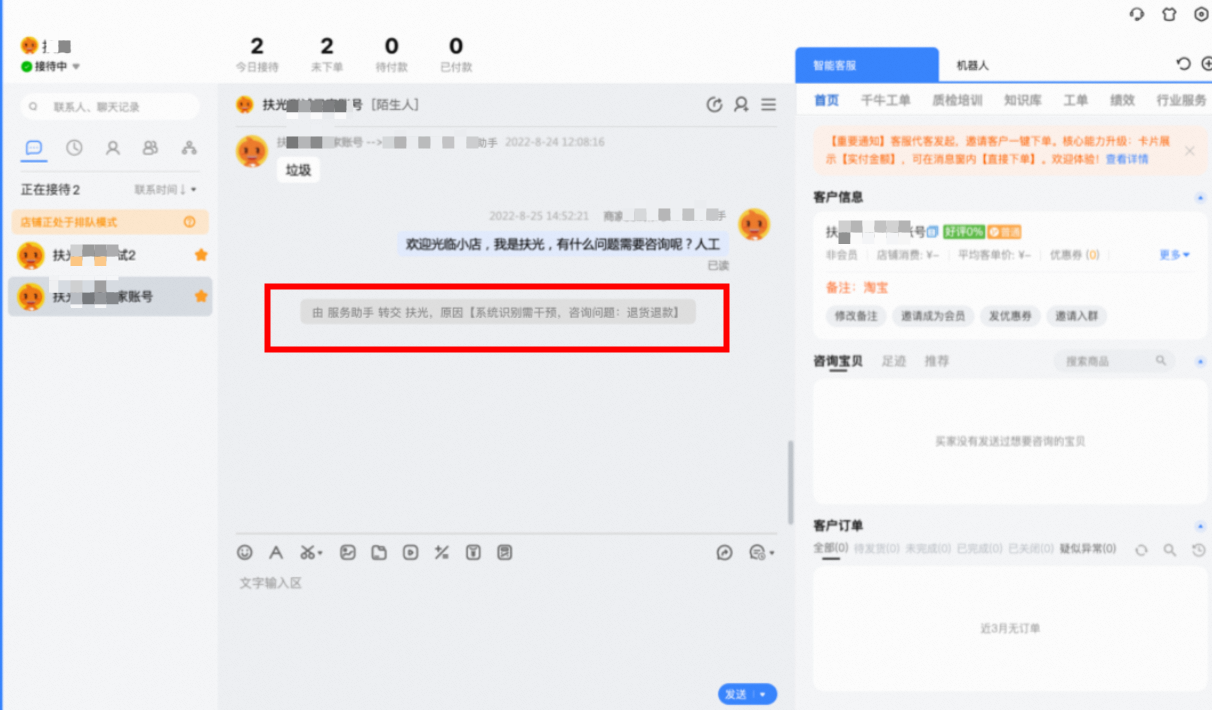This screenshot has height=710, width=1212.
Task: Select the 行业服务 tab
Action: [1181, 100]
